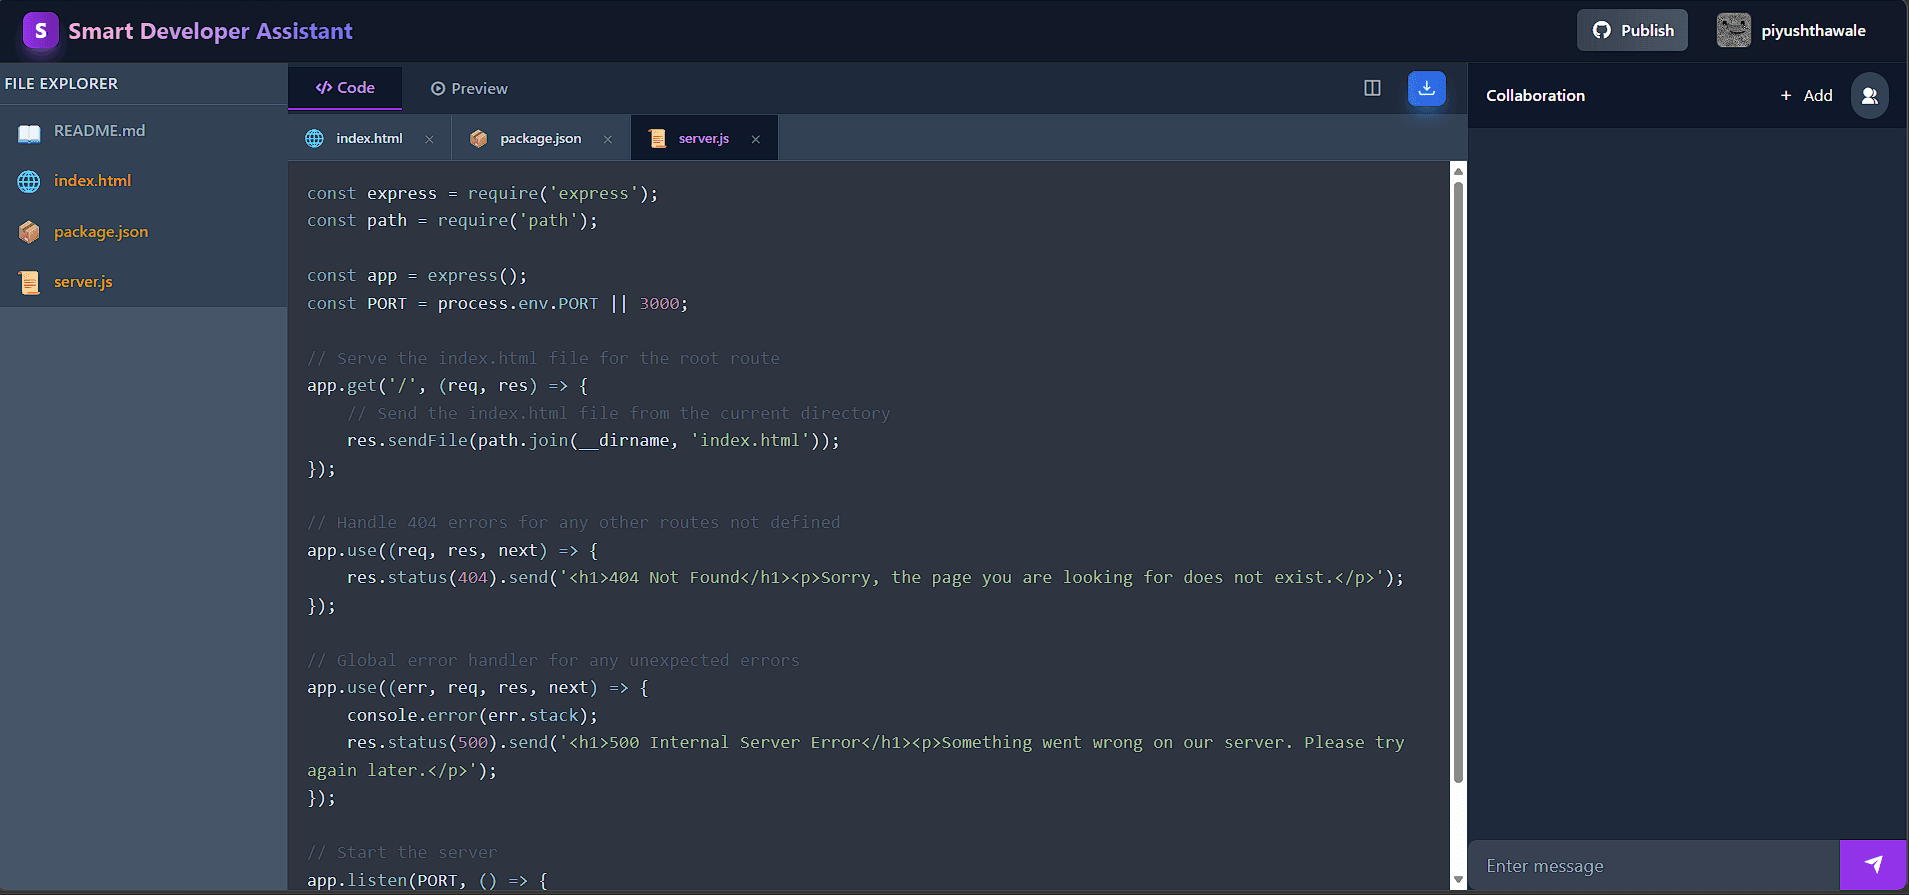Open piyushthawale user avatar

pos(1734,30)
